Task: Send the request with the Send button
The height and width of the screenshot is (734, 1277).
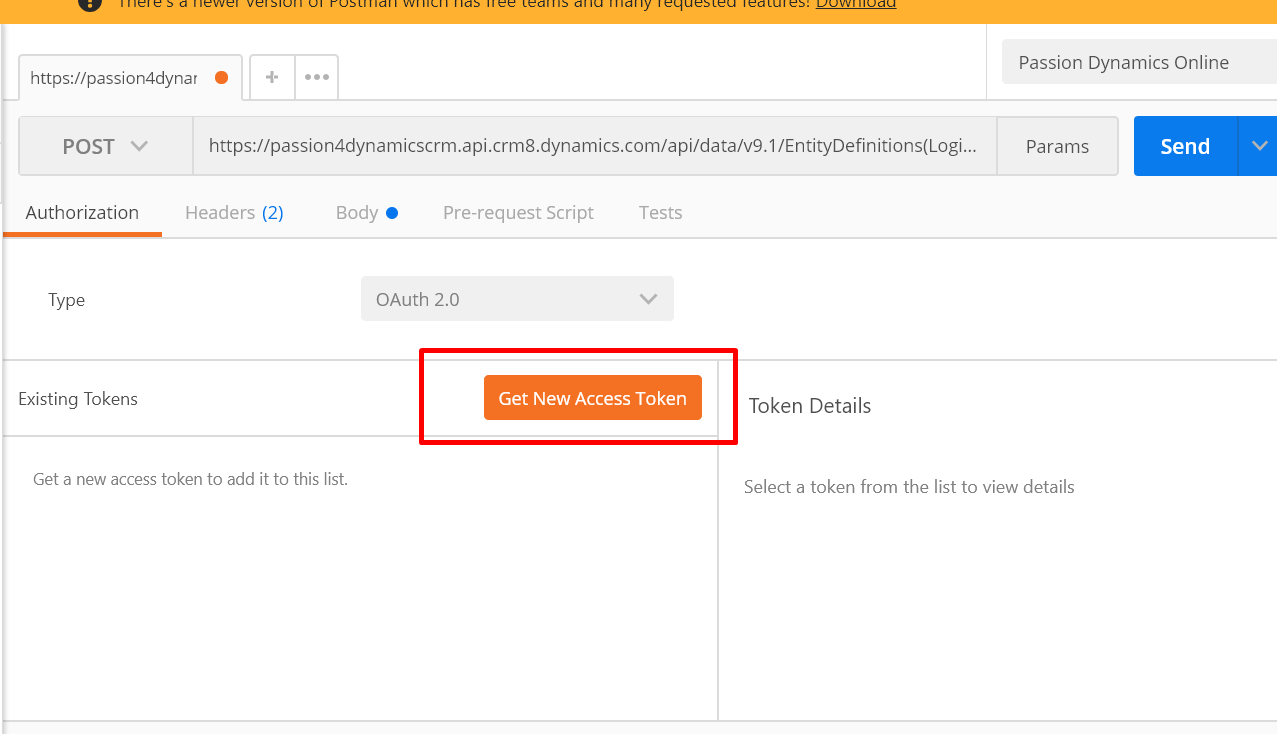Action: point(1185,146)
